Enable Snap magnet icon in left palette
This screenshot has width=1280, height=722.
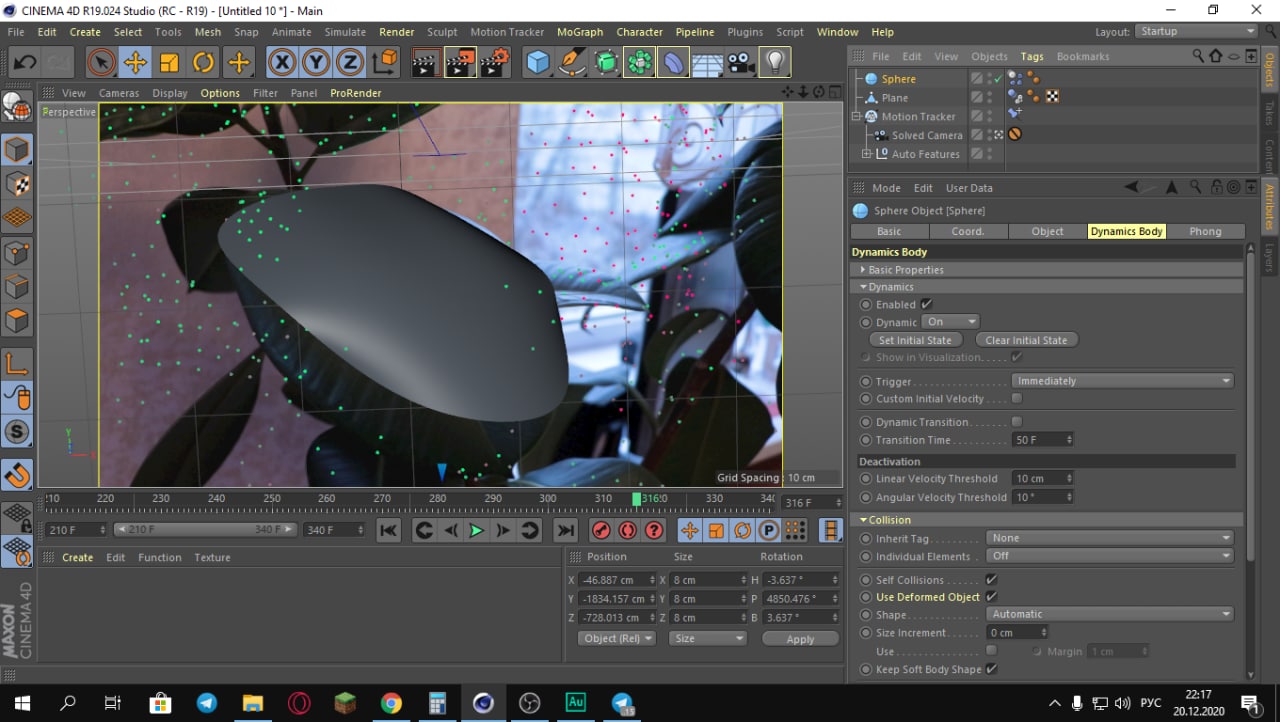[17, 476]
